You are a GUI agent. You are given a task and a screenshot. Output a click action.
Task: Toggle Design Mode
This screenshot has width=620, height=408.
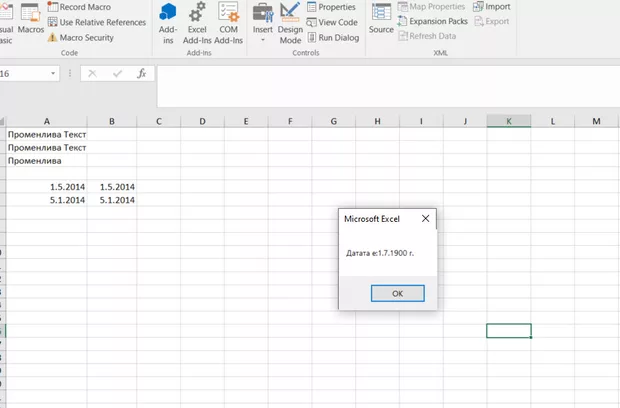[290, 21]
